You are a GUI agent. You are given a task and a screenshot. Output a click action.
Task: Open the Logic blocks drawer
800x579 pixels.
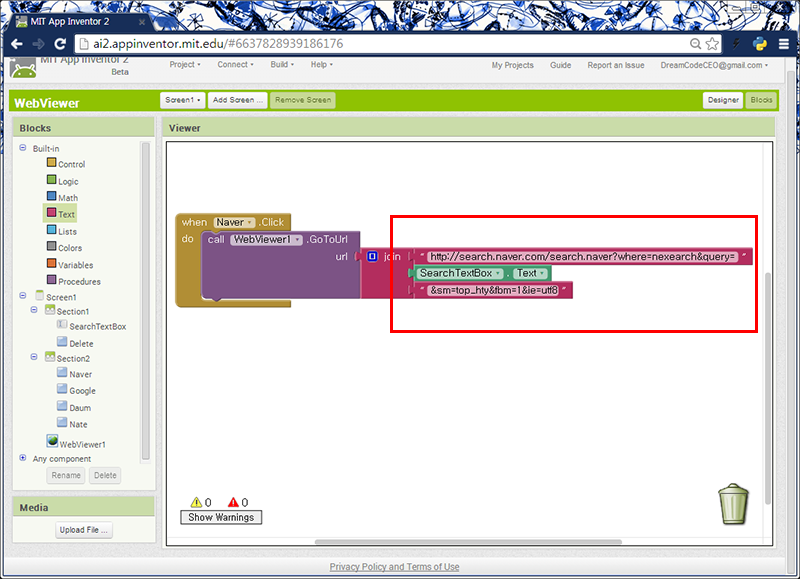point(62,181)
